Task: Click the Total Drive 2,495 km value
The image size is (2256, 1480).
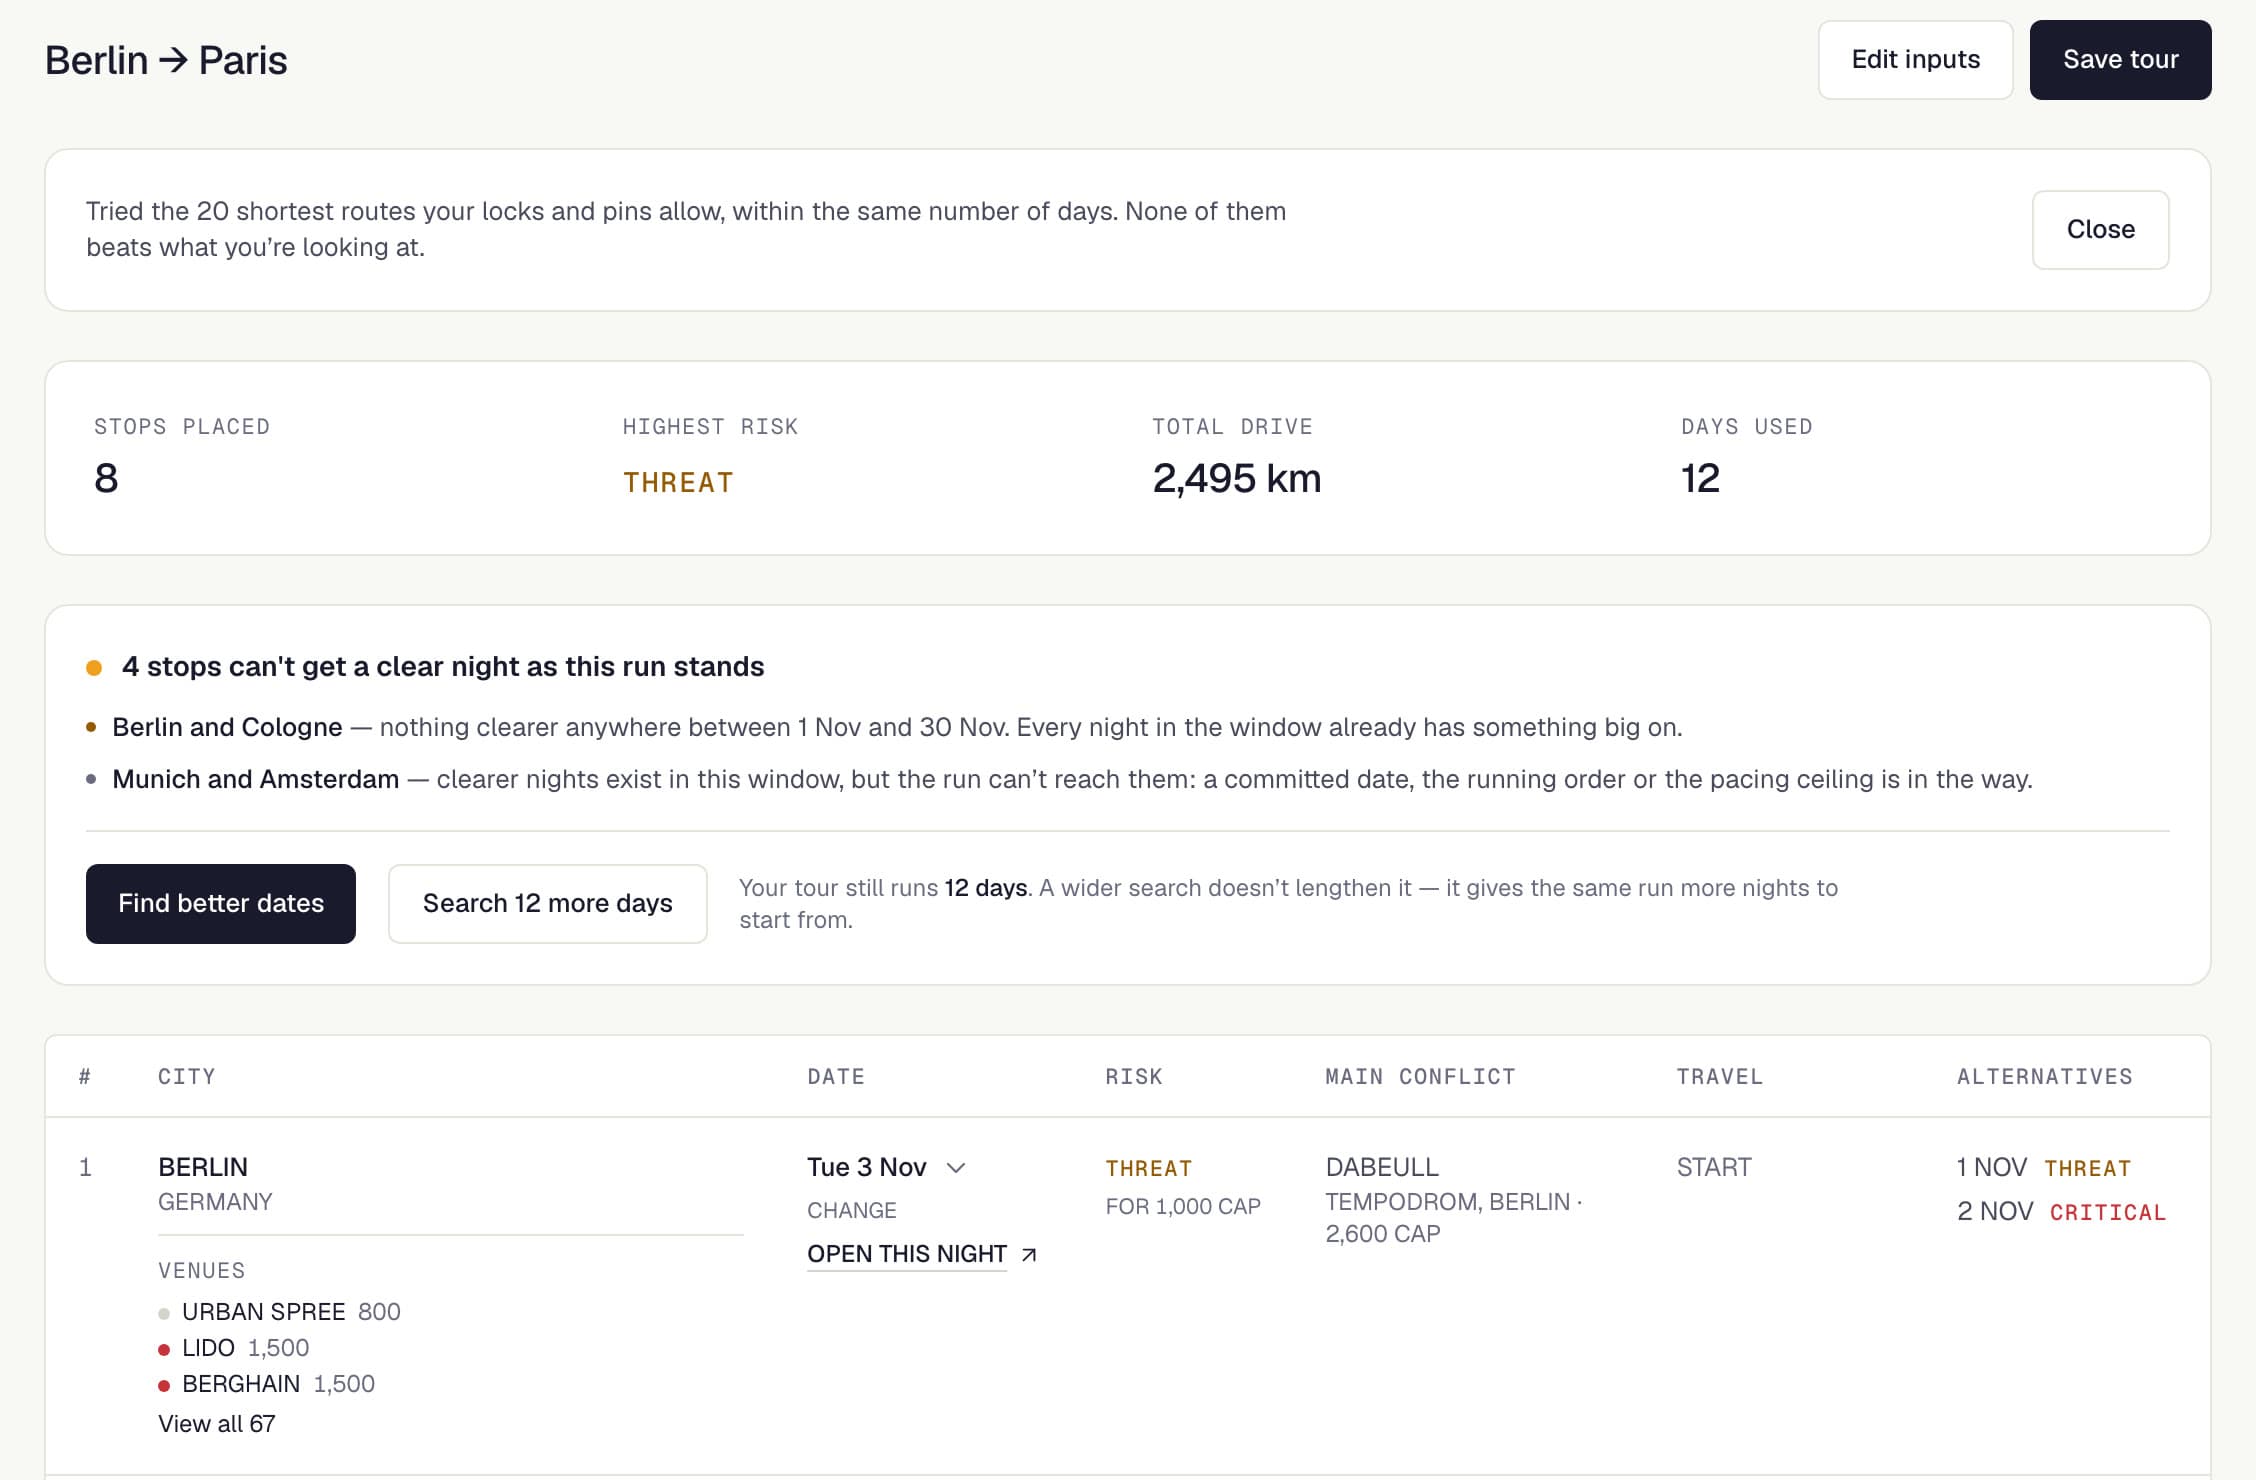Action: pyautogui.click(x=1237, y=479)
